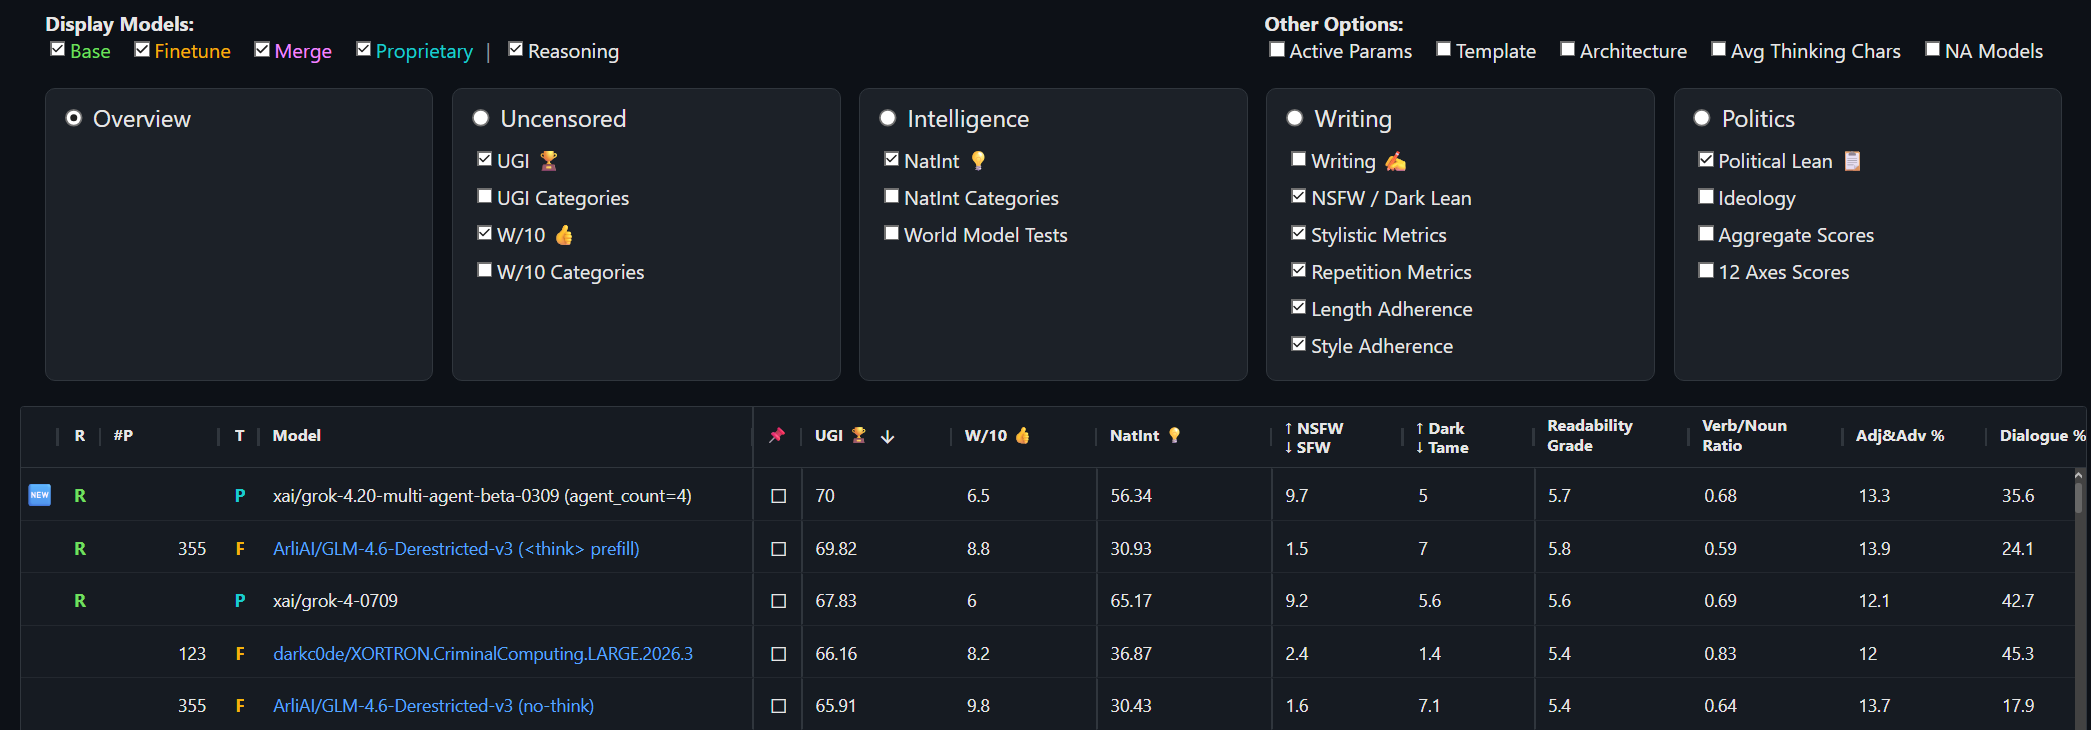Viewport: 2091px width, 730px height.
Task: Click the lightbulb icon in the NatInt column header
Action: (x=1174, y=435)
